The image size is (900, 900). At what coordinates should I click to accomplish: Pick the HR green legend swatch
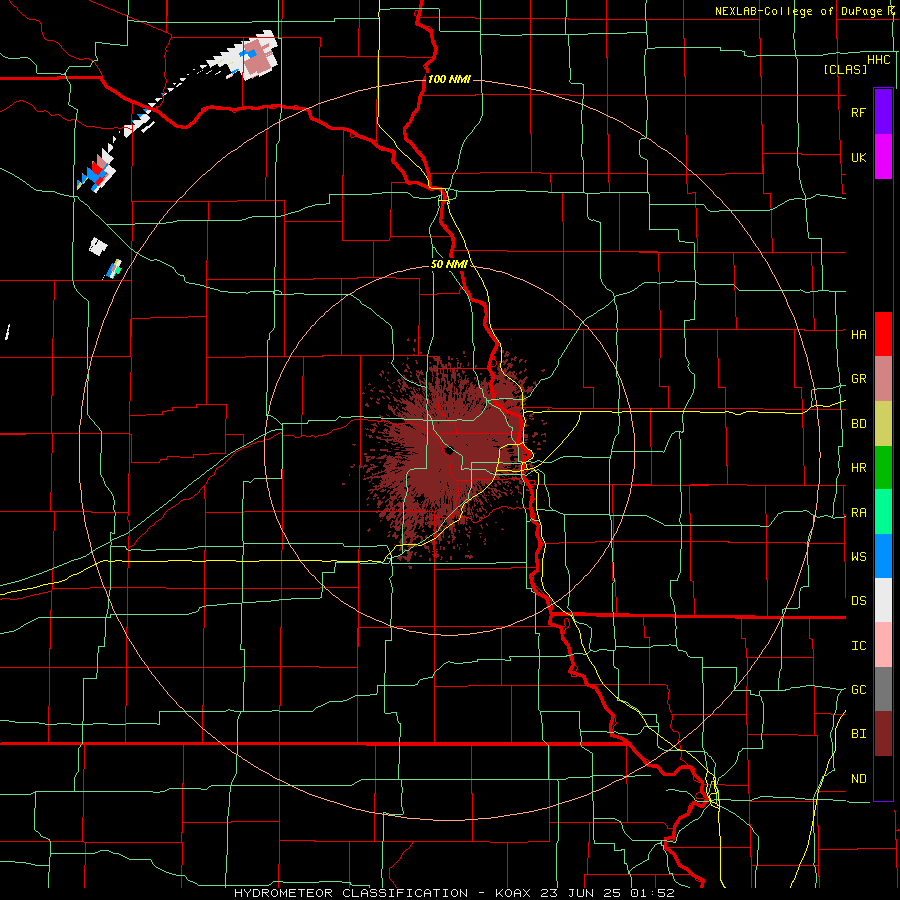(883, 468)
